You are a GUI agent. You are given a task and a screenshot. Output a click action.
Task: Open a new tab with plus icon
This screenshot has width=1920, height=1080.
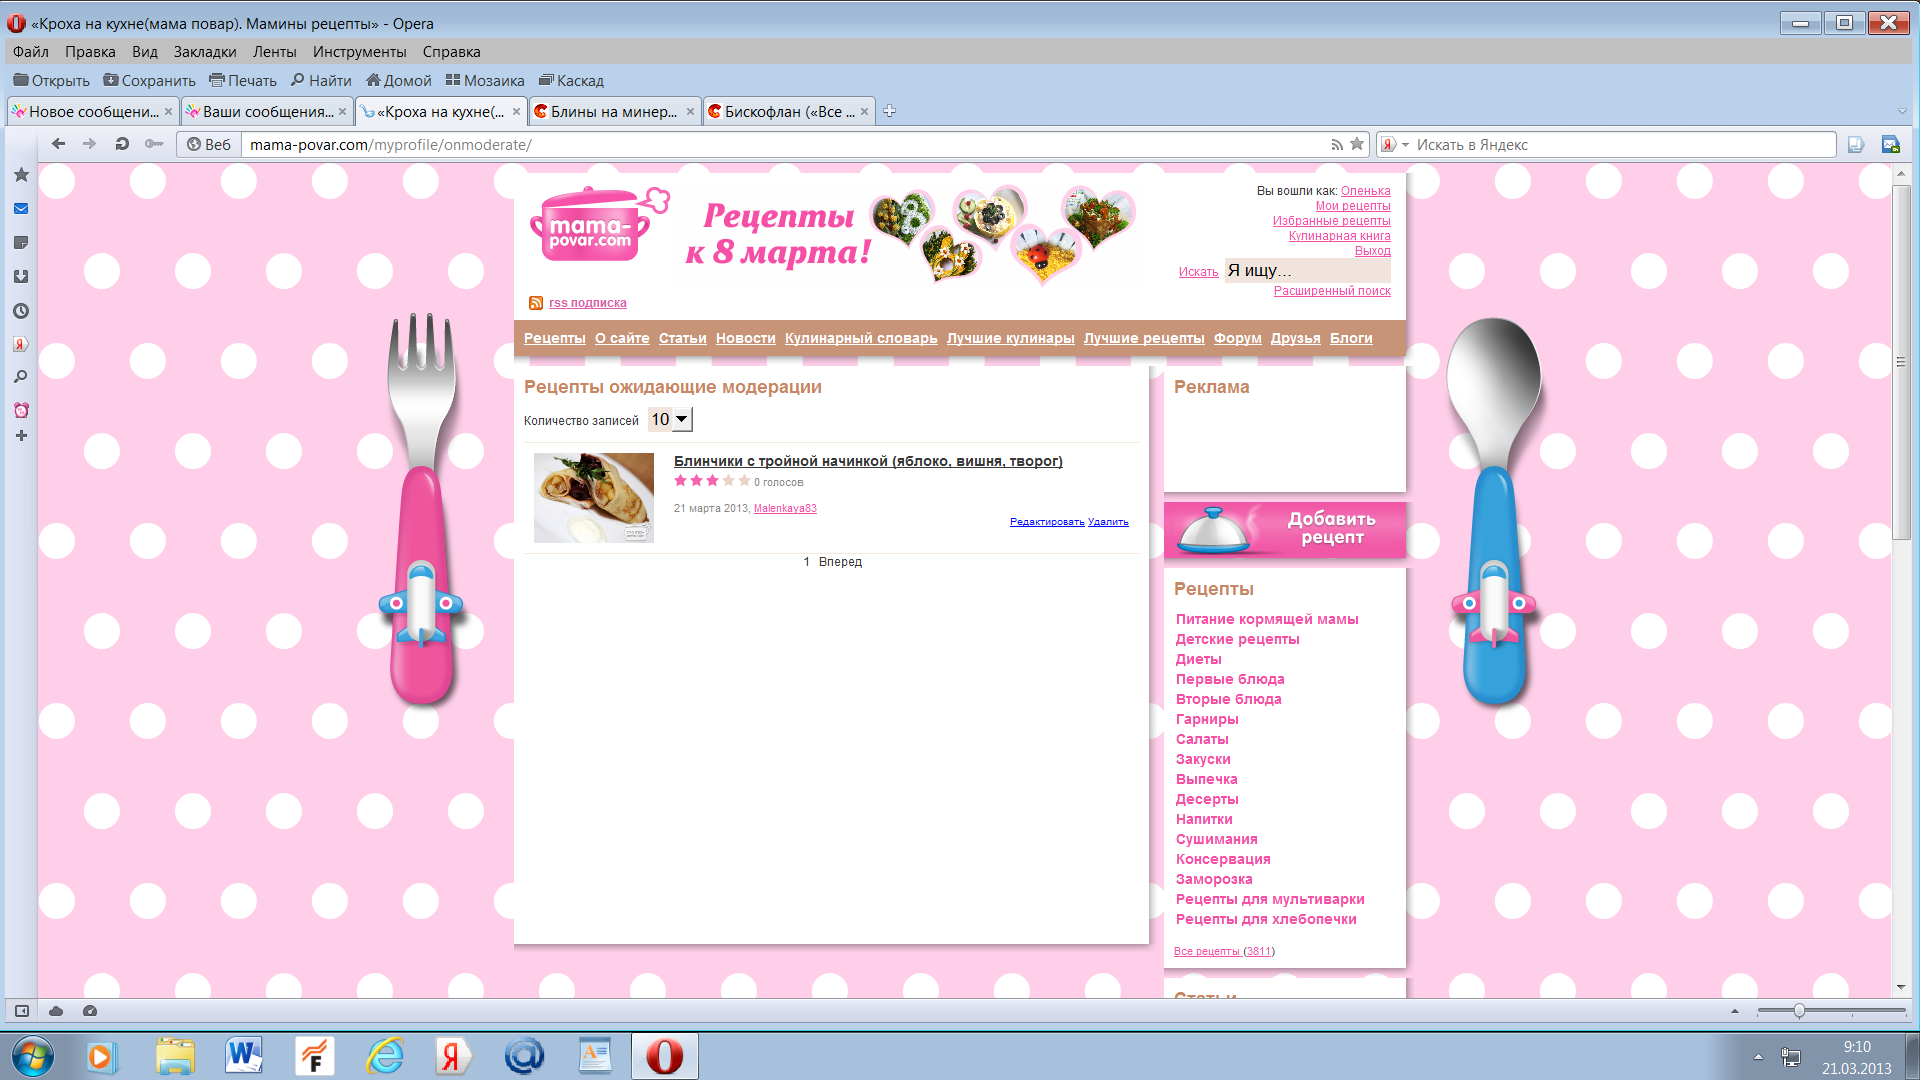[x=889, y=111]
